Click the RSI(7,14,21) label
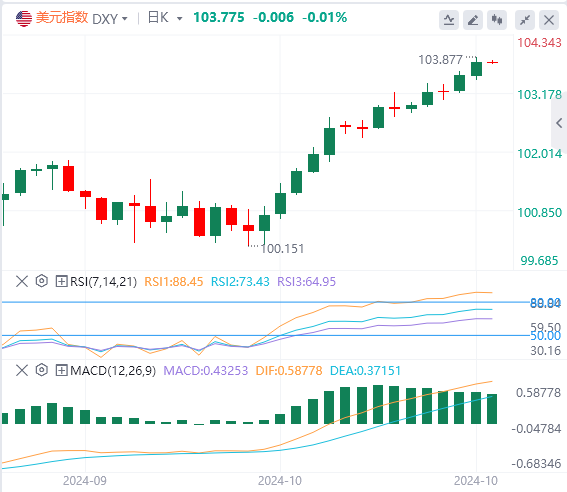The height and width of the screenshot is (492, 567). [x=103, y=282]
